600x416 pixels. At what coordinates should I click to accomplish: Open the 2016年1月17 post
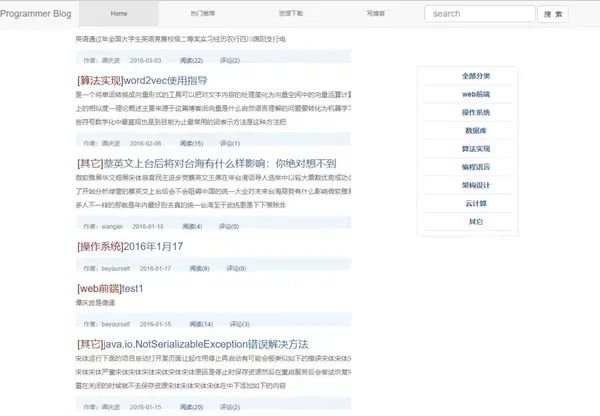[x=153, y=246]
